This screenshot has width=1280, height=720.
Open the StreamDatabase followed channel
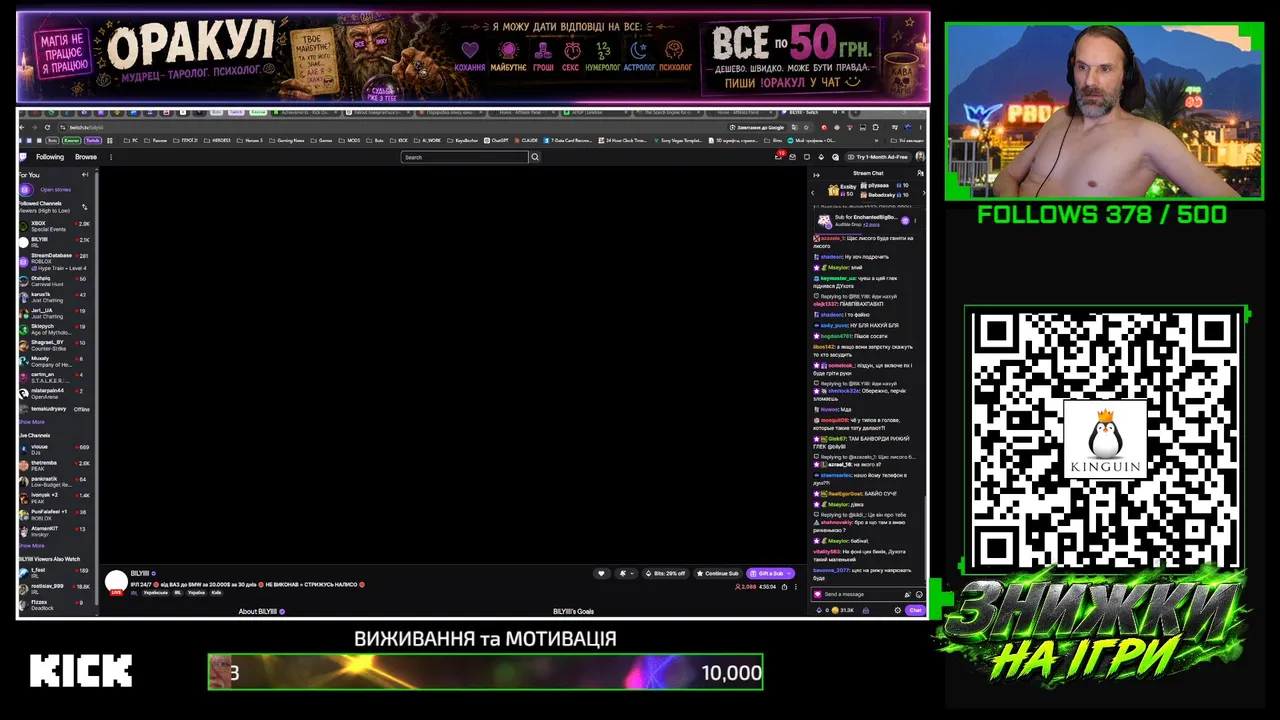tap(55, 262)
